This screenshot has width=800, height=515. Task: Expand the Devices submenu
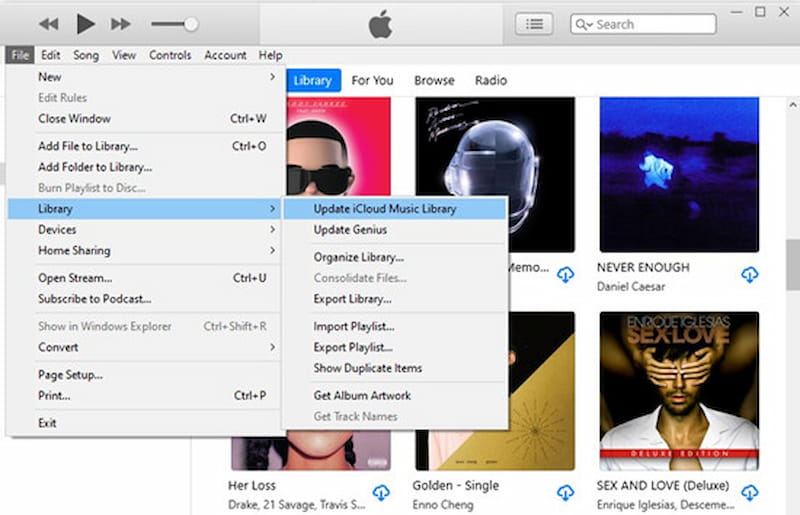[144, 230]
